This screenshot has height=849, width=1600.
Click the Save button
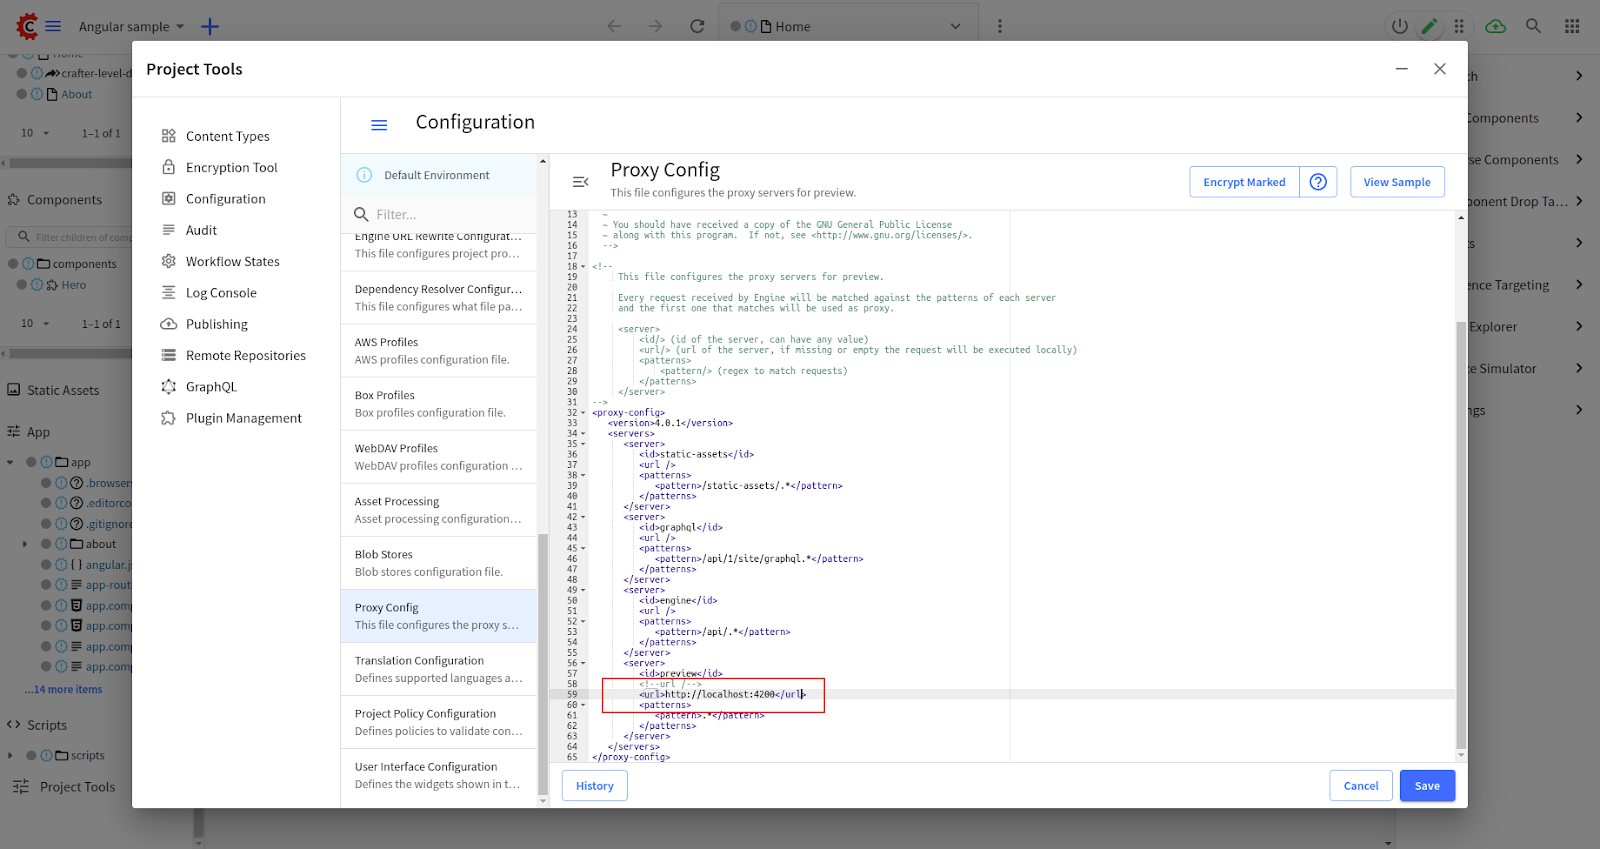pos(1426,786)
